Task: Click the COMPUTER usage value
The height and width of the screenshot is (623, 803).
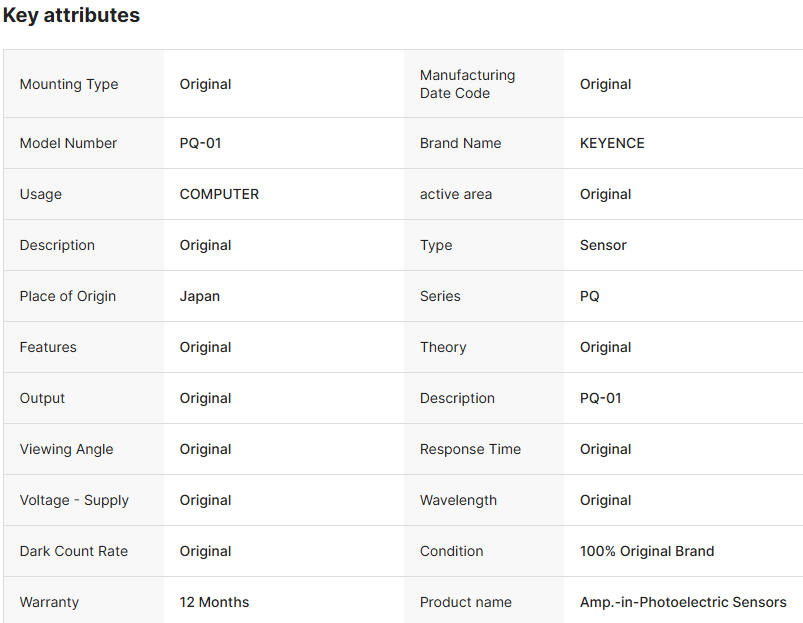Action: (219, 194)
